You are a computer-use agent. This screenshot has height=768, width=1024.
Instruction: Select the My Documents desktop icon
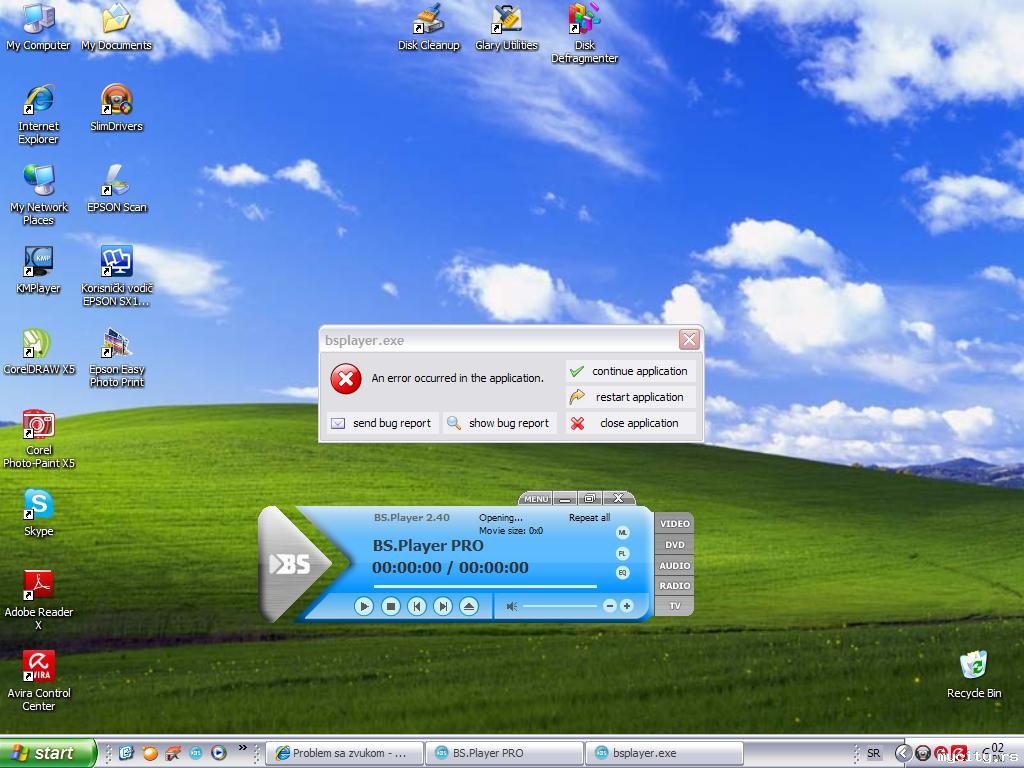click(x=116, y=27)
